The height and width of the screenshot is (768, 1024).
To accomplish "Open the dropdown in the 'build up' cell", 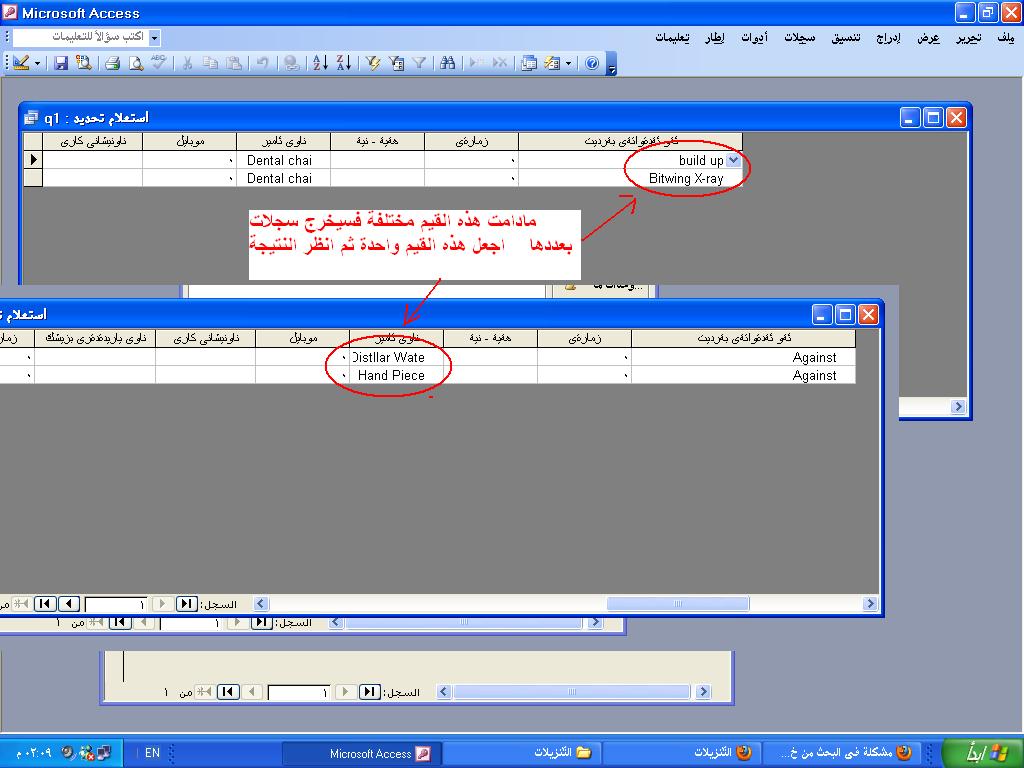I will coord(733,160).
